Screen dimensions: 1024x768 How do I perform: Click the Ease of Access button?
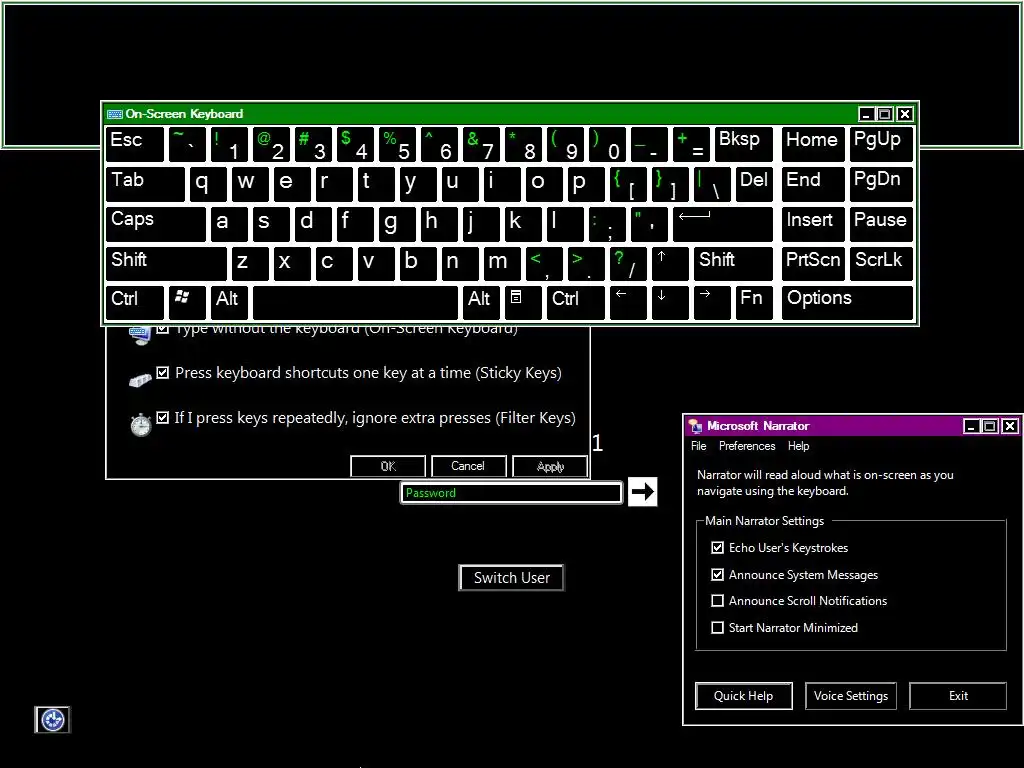(x=52, y=720)
